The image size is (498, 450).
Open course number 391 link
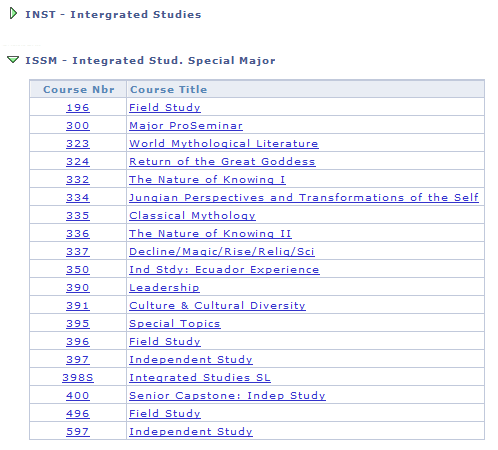tap(78, 306)
